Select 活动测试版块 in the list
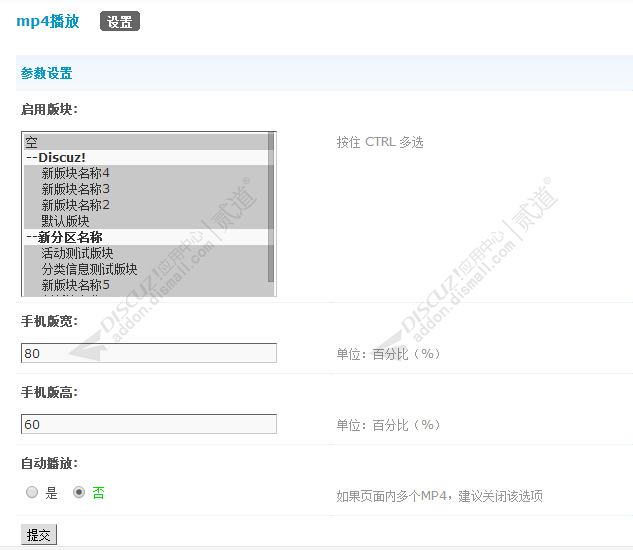The height and width of the screenshot is (550, 633). coord(145,253)
